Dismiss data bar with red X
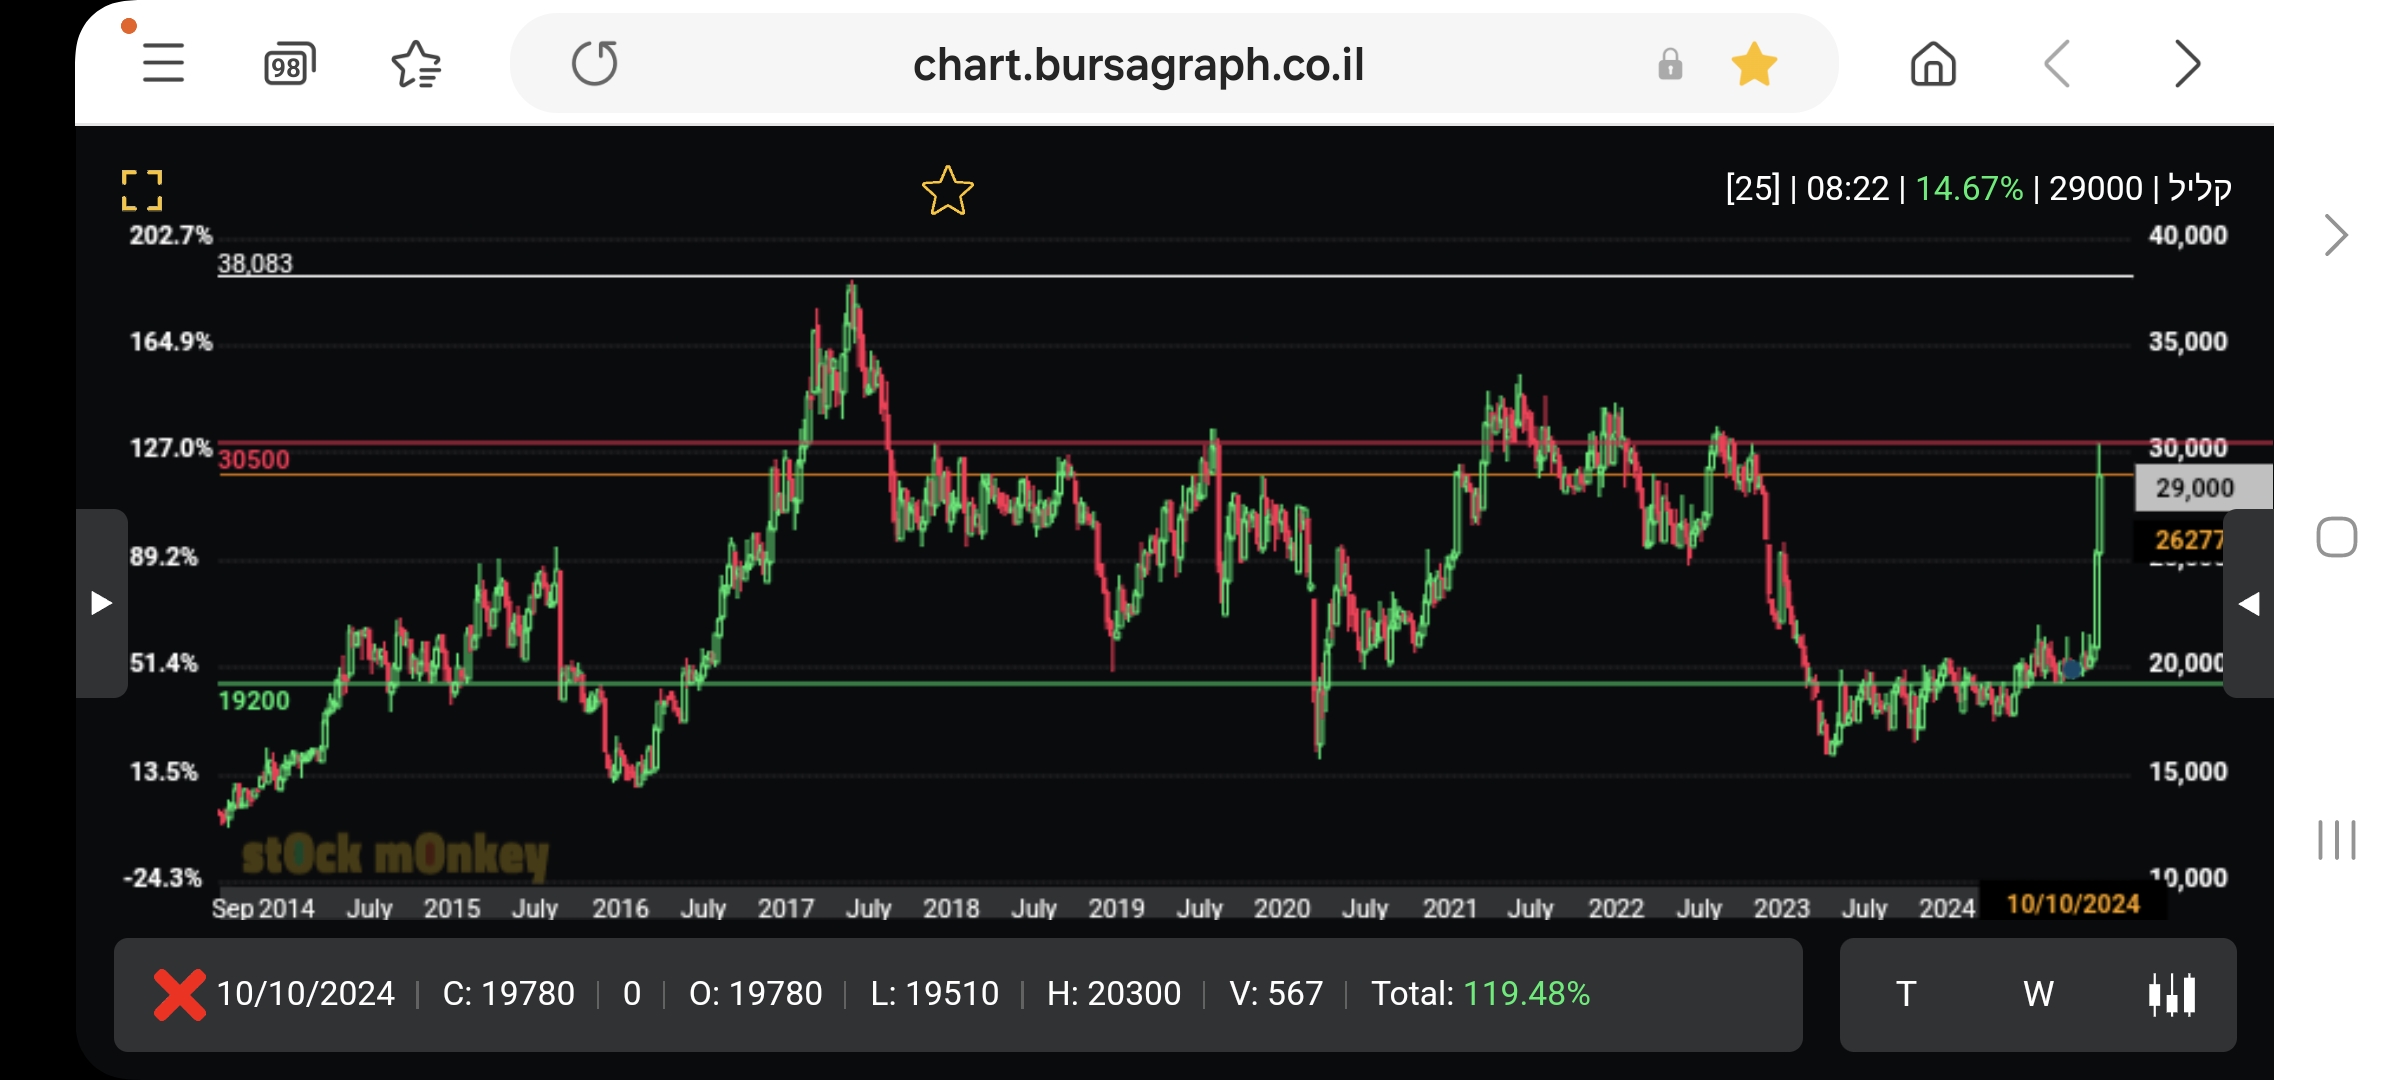This screenshot has height=1080, width=2400. (x=180, y=994)
